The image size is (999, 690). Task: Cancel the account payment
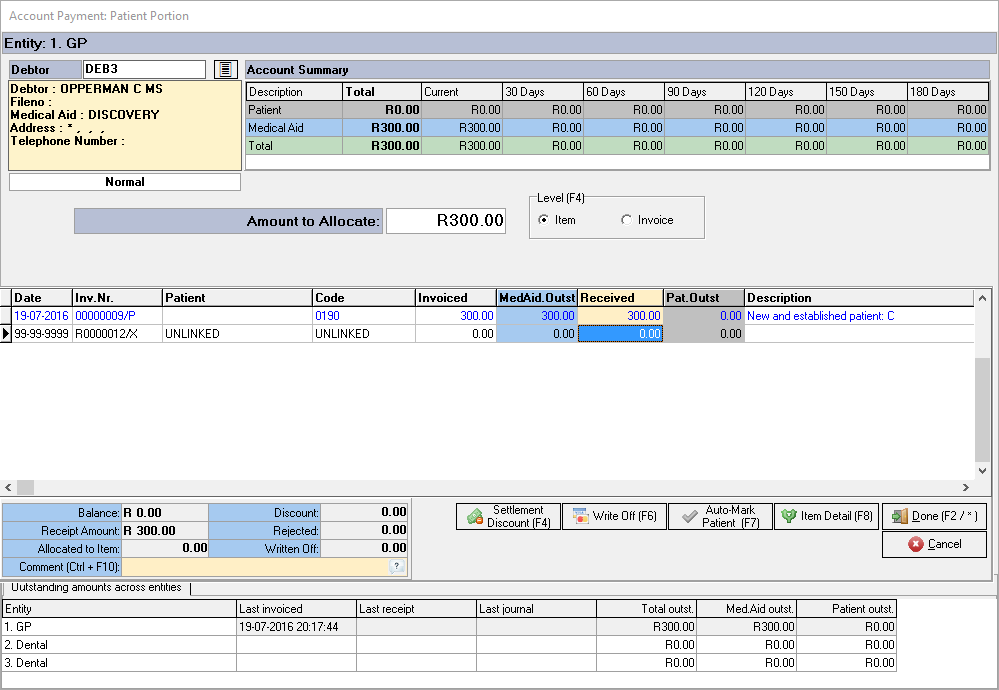(934, 544)
